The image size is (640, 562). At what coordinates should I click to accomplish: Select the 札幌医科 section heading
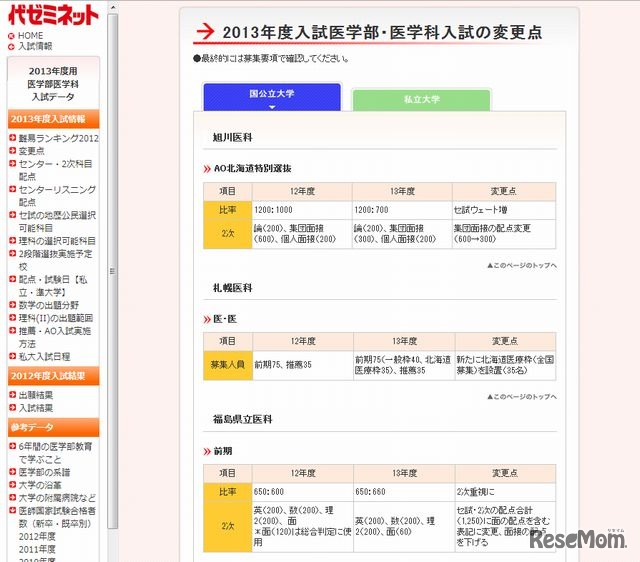click(233, 288)
